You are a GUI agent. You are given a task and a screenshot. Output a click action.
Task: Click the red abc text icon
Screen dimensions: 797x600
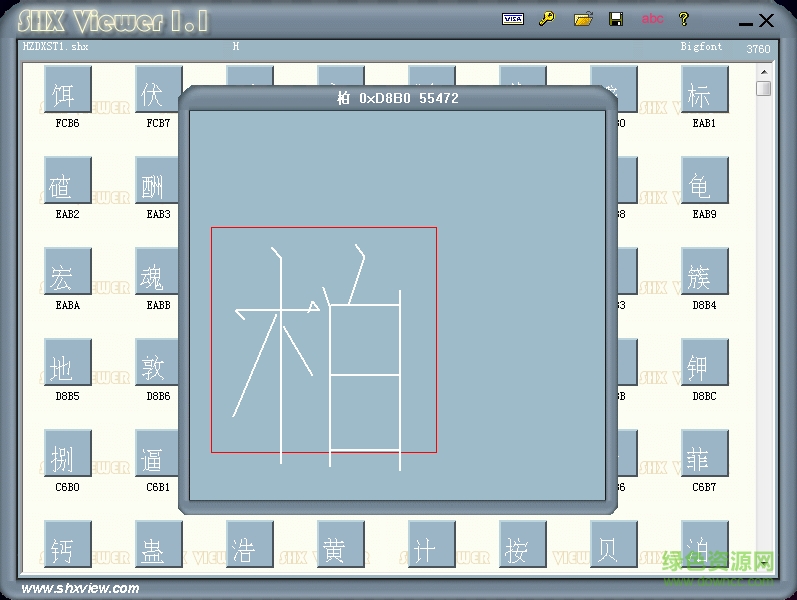point(652,19)
